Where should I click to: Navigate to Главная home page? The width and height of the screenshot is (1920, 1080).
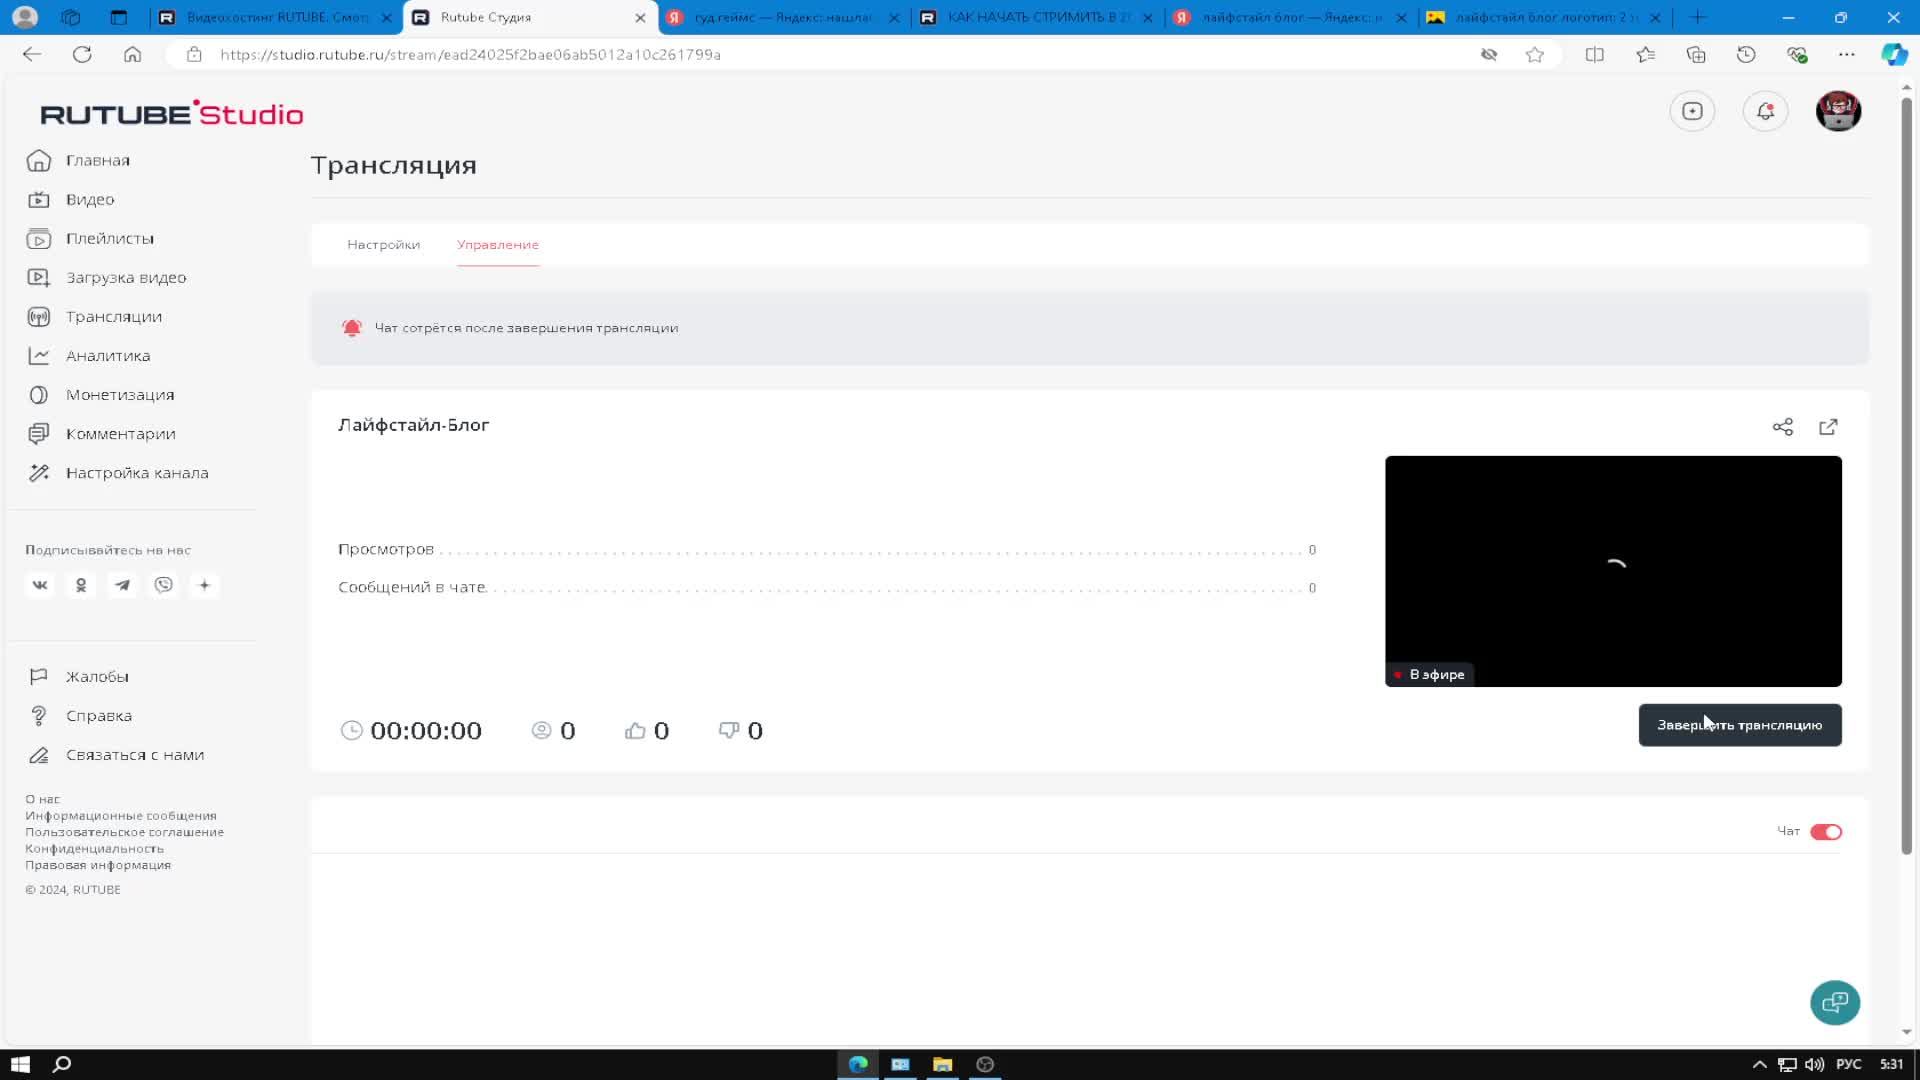pos(96,160)
